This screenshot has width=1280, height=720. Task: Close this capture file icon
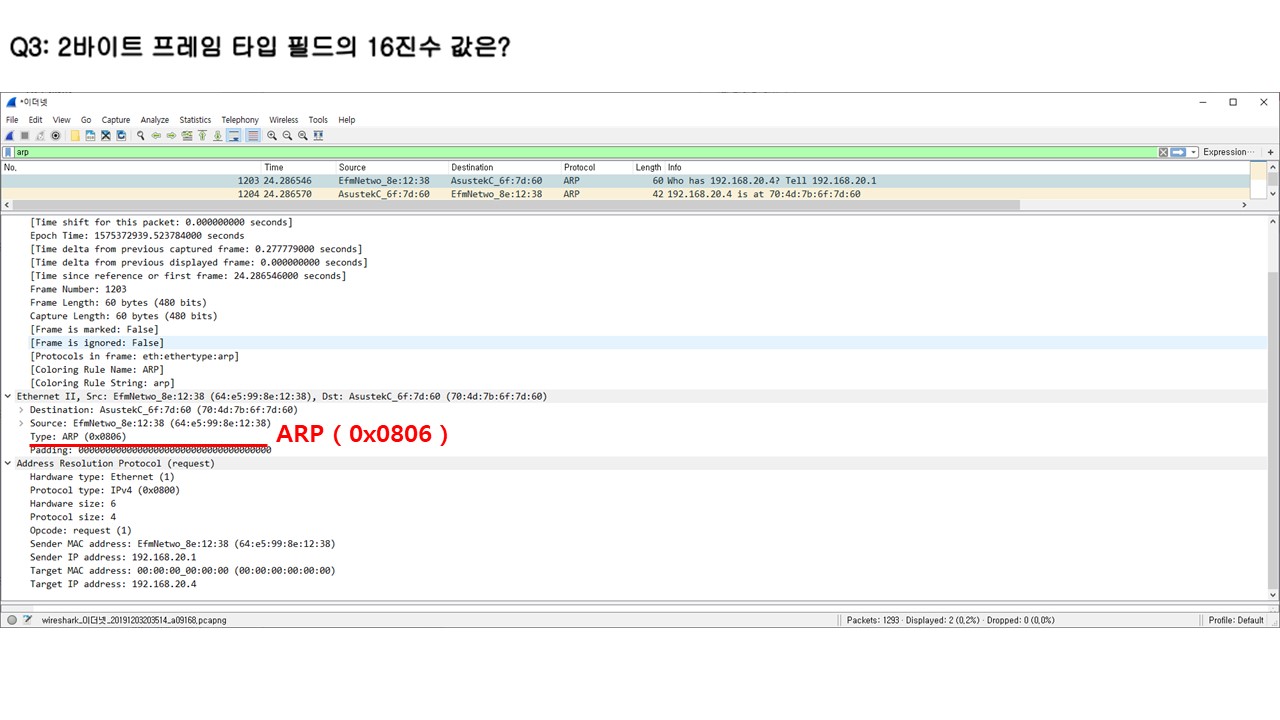pos(106,135)
